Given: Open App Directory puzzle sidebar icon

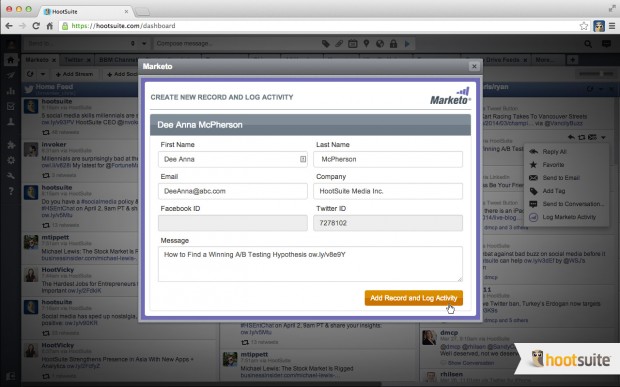Looking at the screenshot, I should point(11,145).
